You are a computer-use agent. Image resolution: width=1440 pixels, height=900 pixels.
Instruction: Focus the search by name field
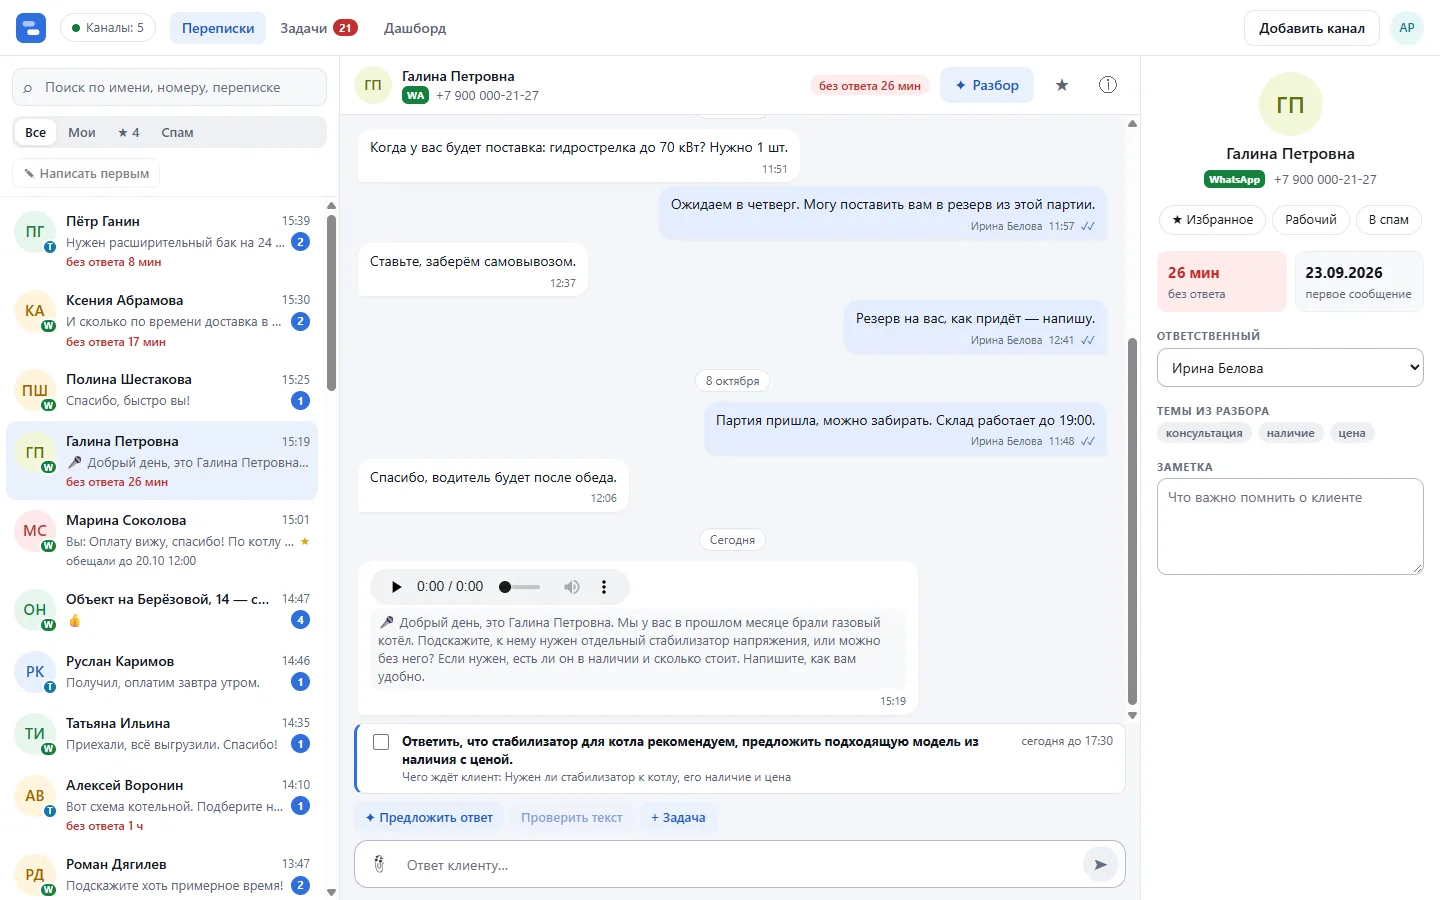[x=170, y=87]
